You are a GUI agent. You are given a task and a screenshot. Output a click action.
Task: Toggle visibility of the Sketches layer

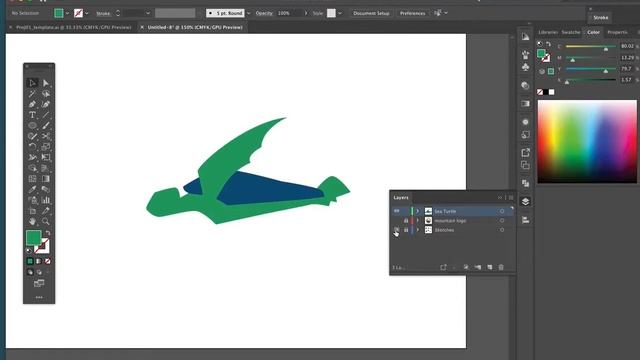pyautogui.click(x=396, y=230)
